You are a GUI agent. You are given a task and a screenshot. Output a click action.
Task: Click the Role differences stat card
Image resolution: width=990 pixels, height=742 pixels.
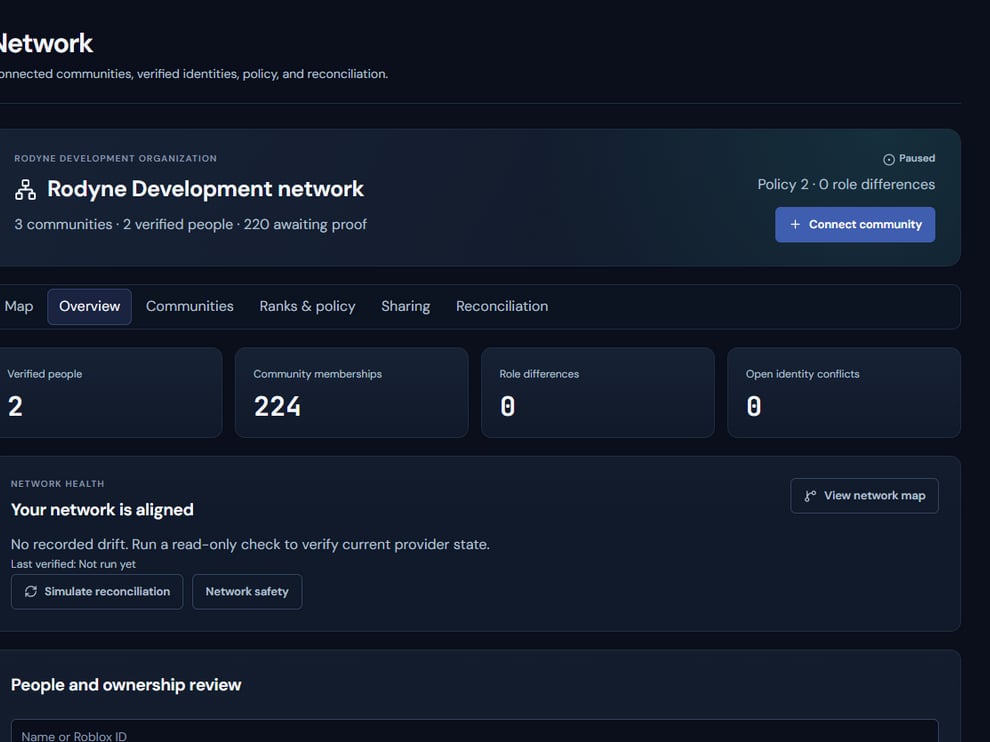click(598, 392)
